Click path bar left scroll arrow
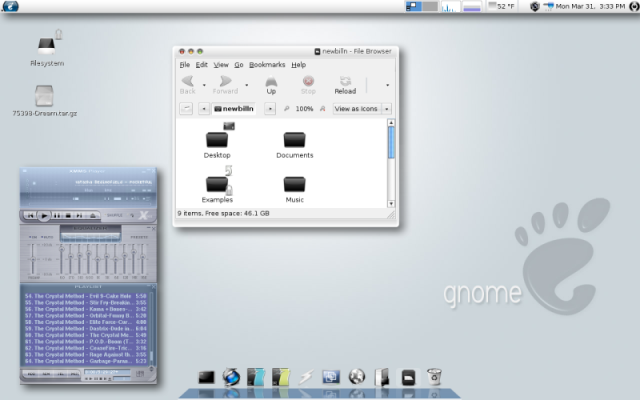Screen dimensions: 640x400 click(204, 109)
